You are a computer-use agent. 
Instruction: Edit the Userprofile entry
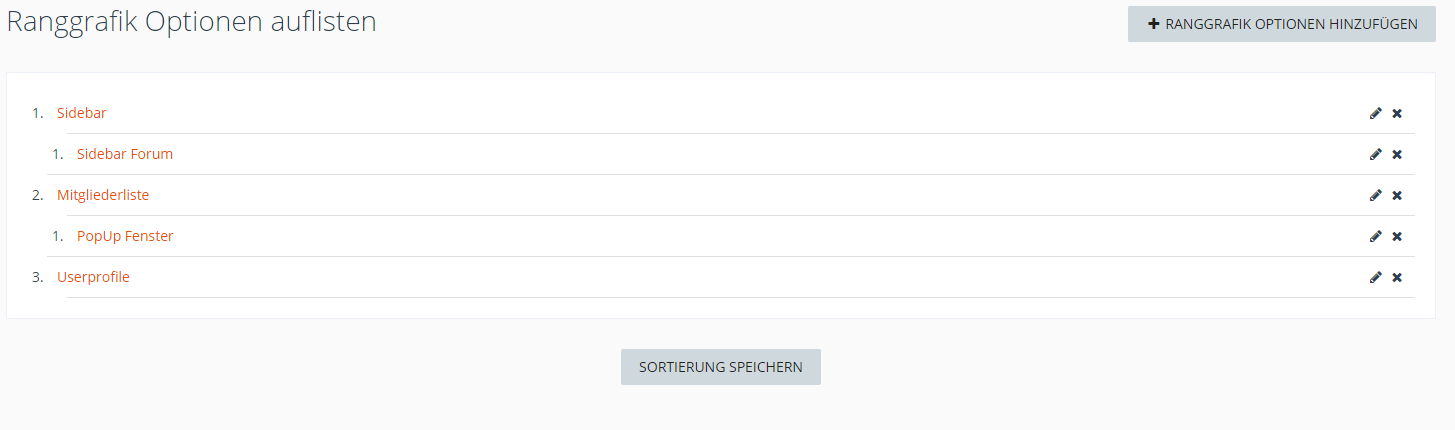[x=1375, y=277]
